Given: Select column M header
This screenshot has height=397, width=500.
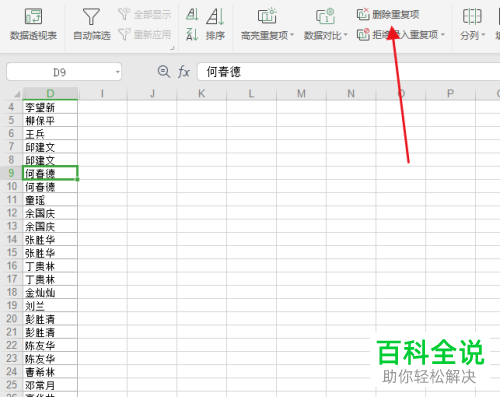Looking at the screenshot, I should pyautogui.click(x=301, y=93).
